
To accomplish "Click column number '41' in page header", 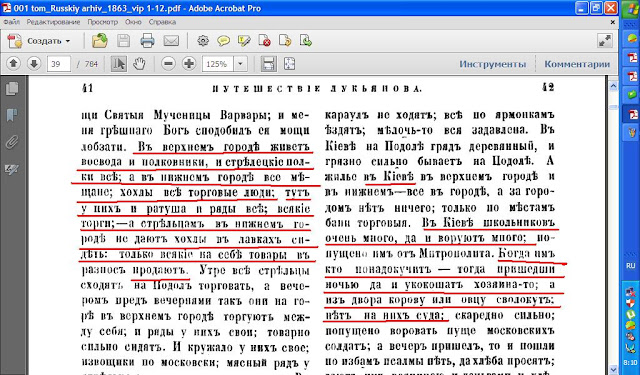I will pos(87,88).
